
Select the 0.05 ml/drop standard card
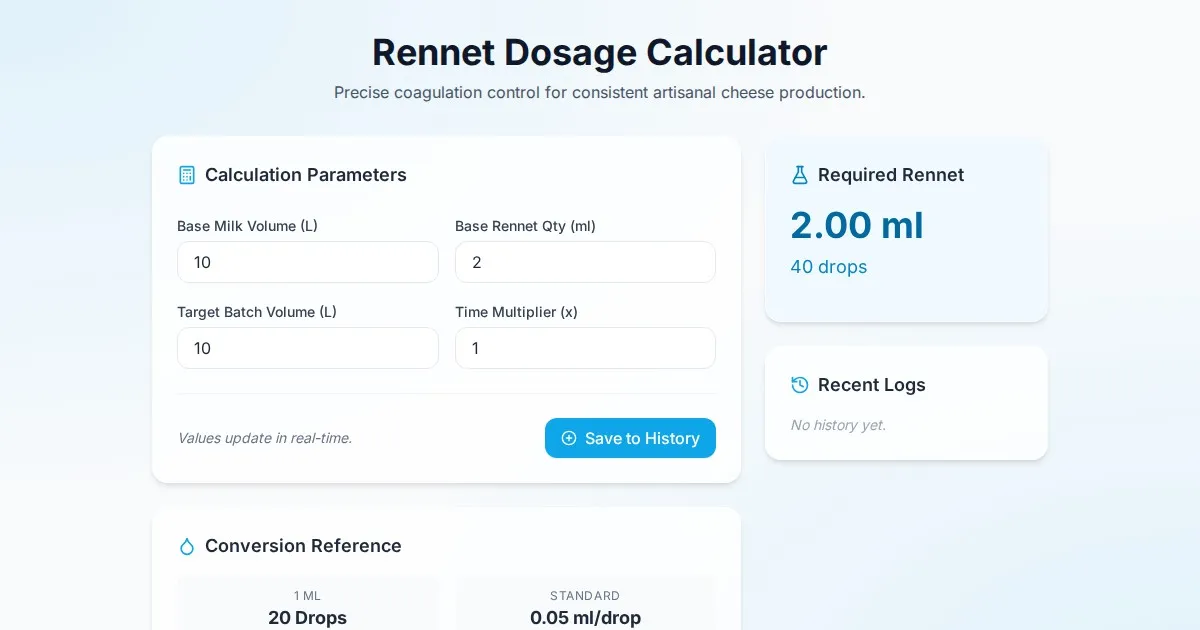(585, 606)
